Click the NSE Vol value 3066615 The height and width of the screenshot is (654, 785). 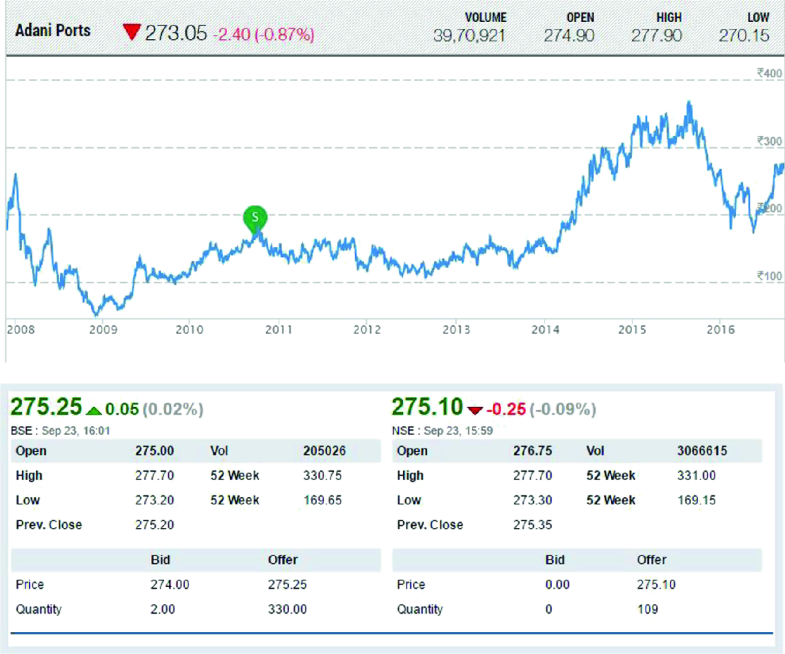[x=702, y=451]
